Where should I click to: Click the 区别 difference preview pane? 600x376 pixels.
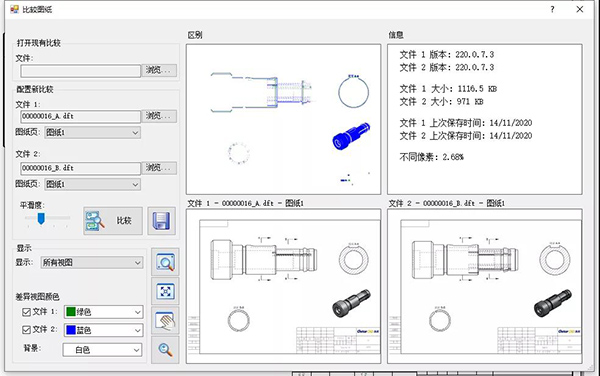click(284, 119)
